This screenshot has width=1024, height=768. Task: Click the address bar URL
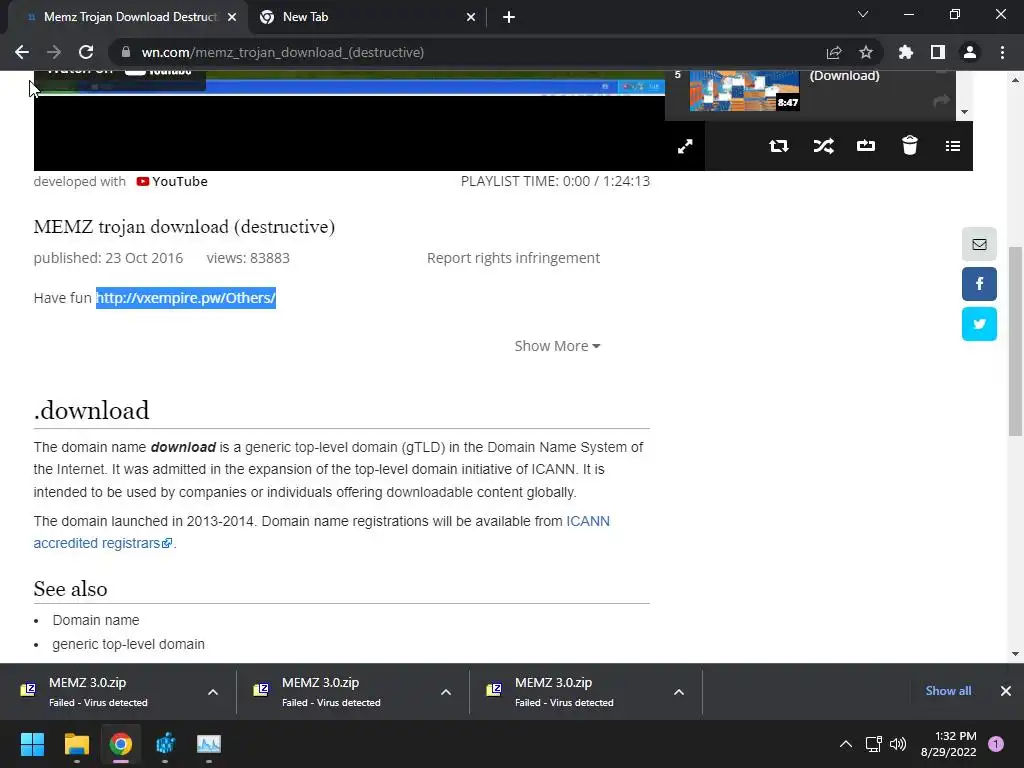(x=283, y=52)
